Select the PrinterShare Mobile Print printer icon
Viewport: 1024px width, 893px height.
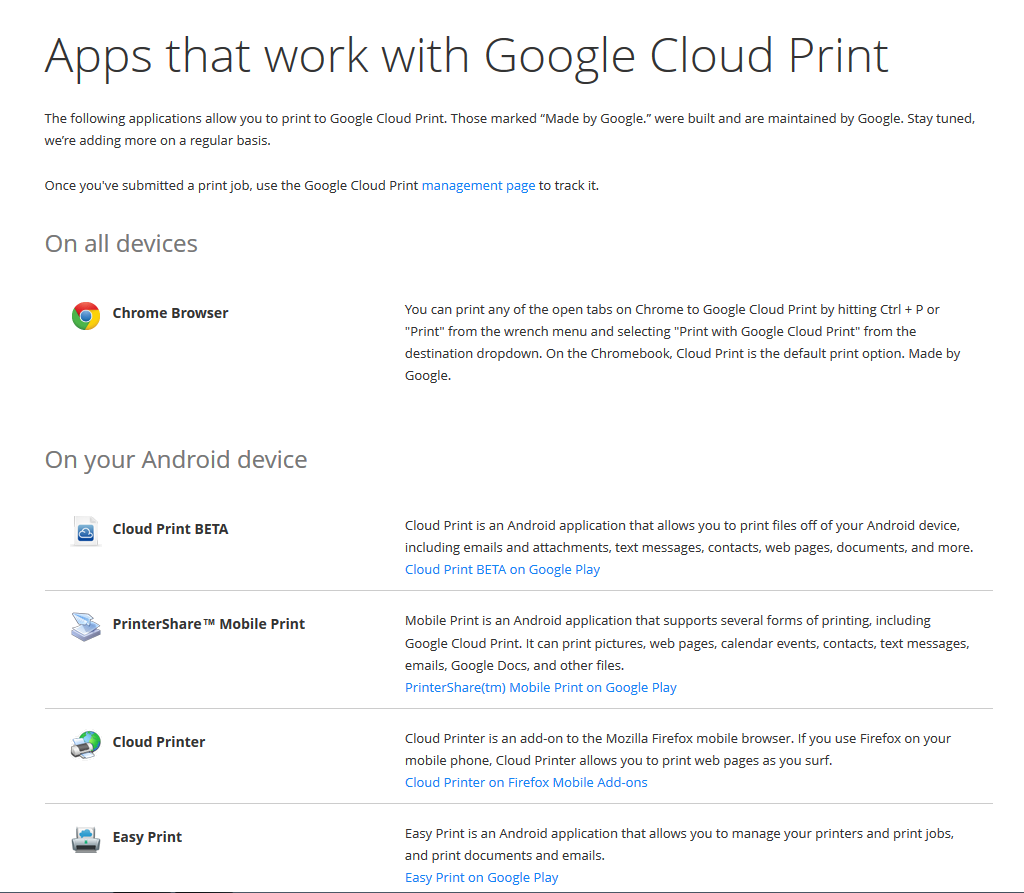[x=86, y=626]
